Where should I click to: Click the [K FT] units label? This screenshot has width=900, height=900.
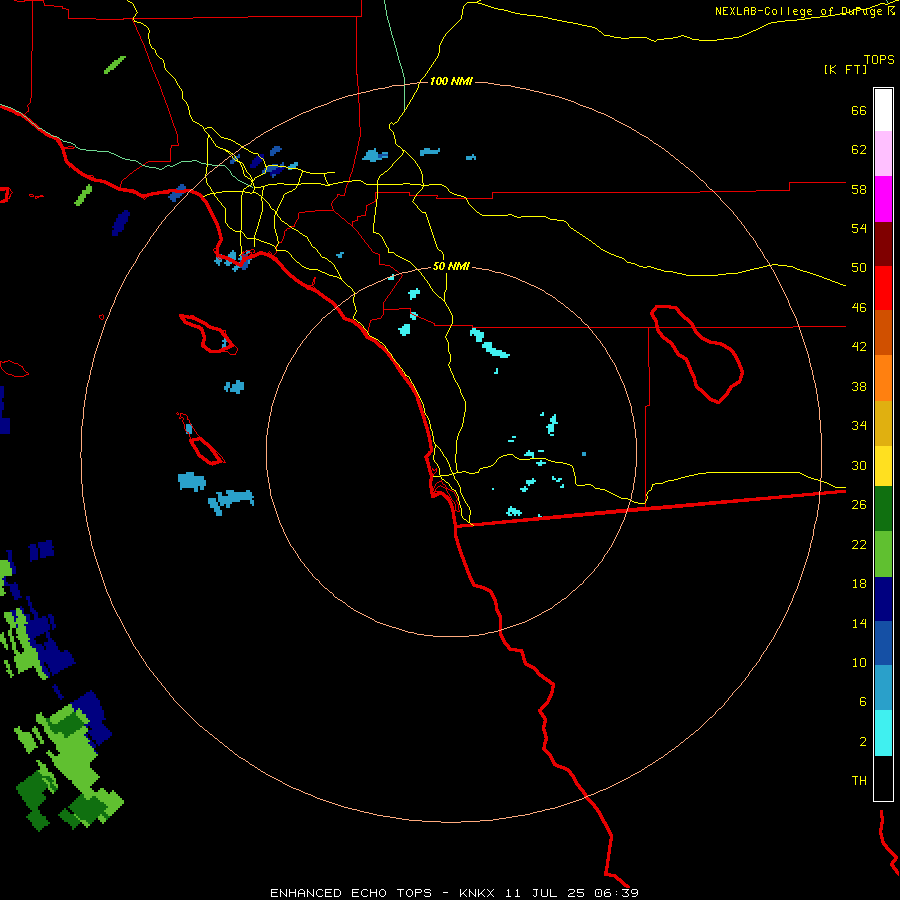tap(845, 69)
